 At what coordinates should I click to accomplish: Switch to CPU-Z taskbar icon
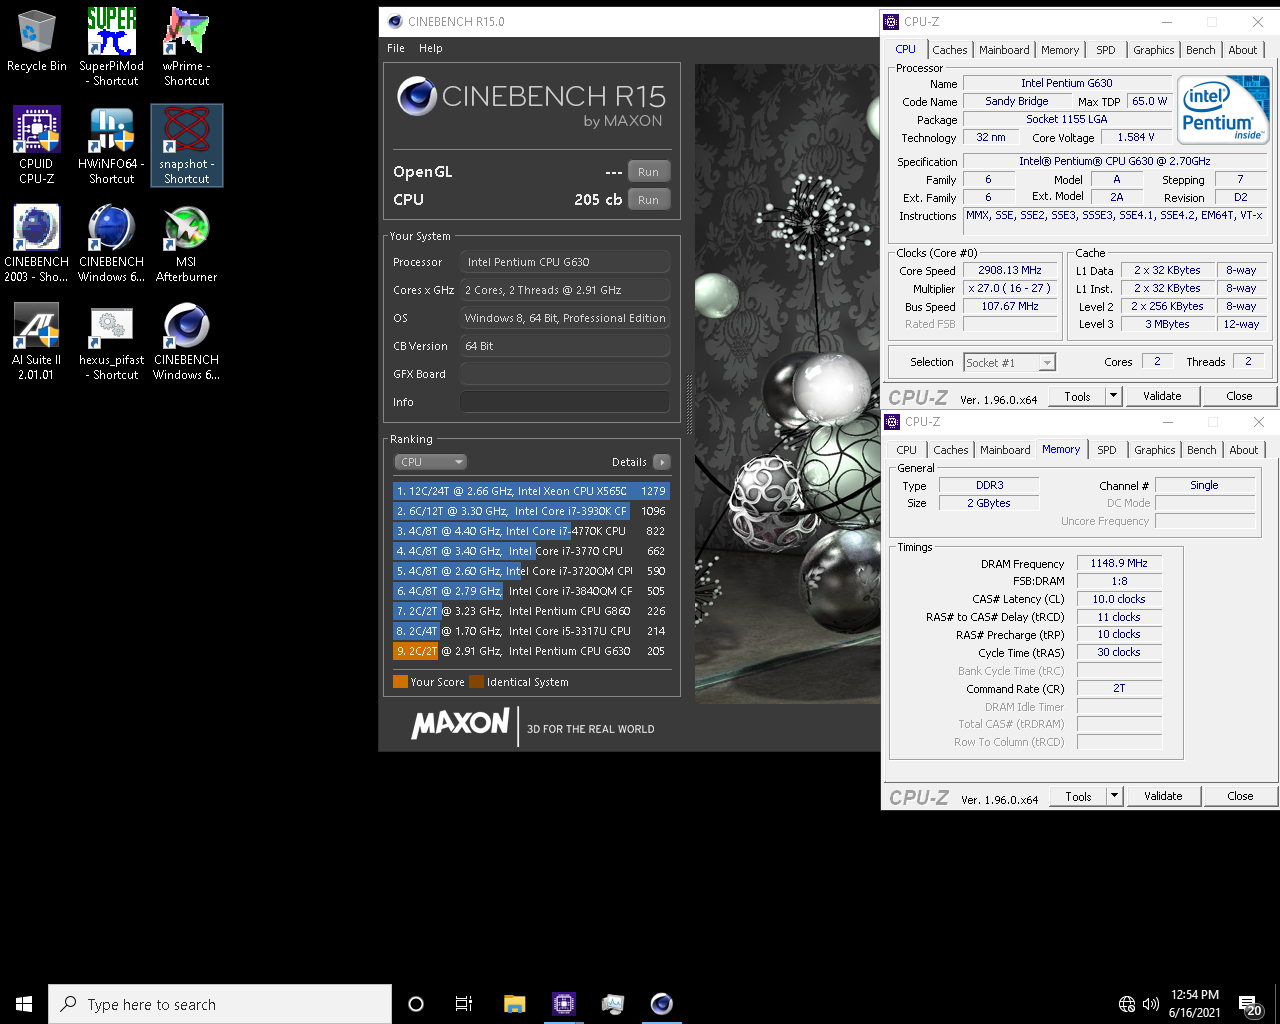563,1004
